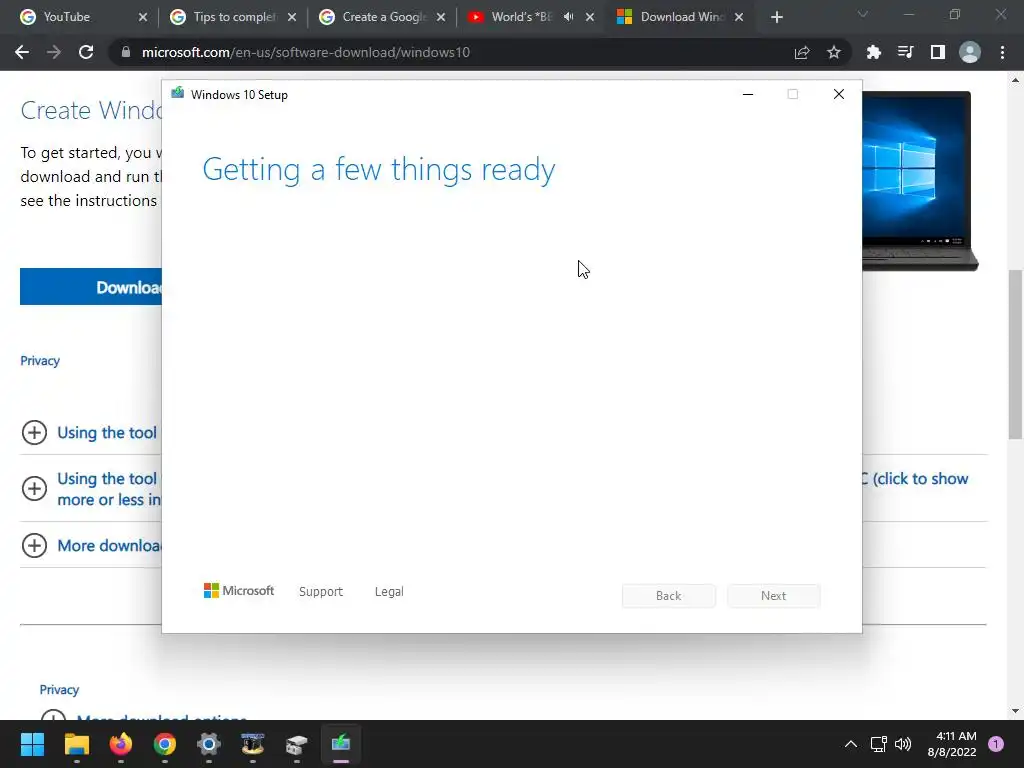Click the Next button in setup
Viewport: 1024px width, 768px height.
[x=773, y=596]
